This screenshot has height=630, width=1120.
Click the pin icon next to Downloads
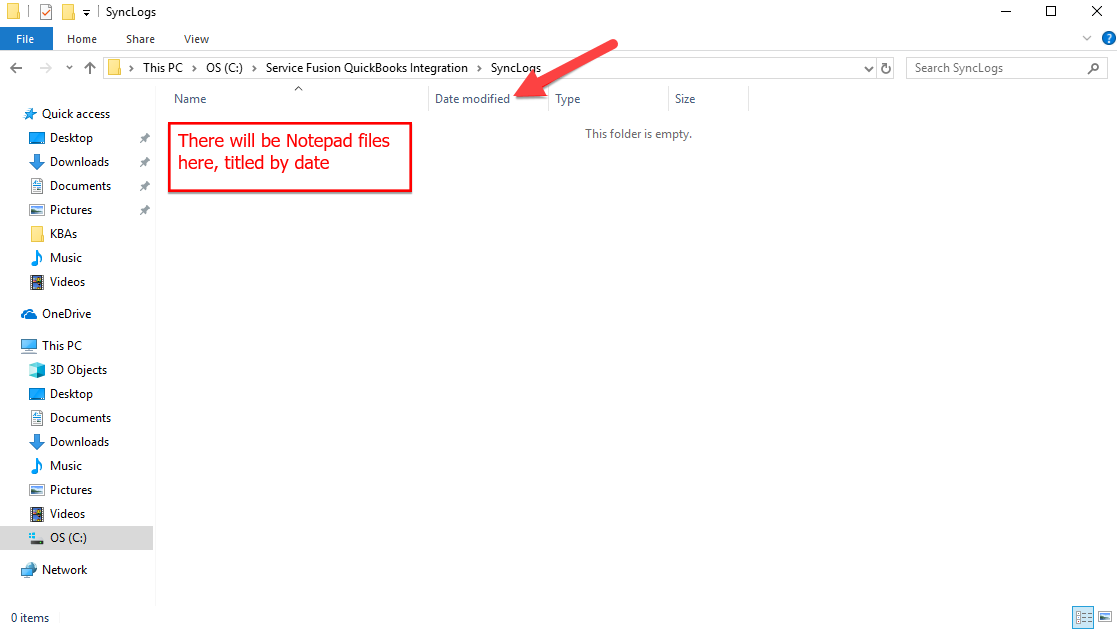tap(144, 162)
